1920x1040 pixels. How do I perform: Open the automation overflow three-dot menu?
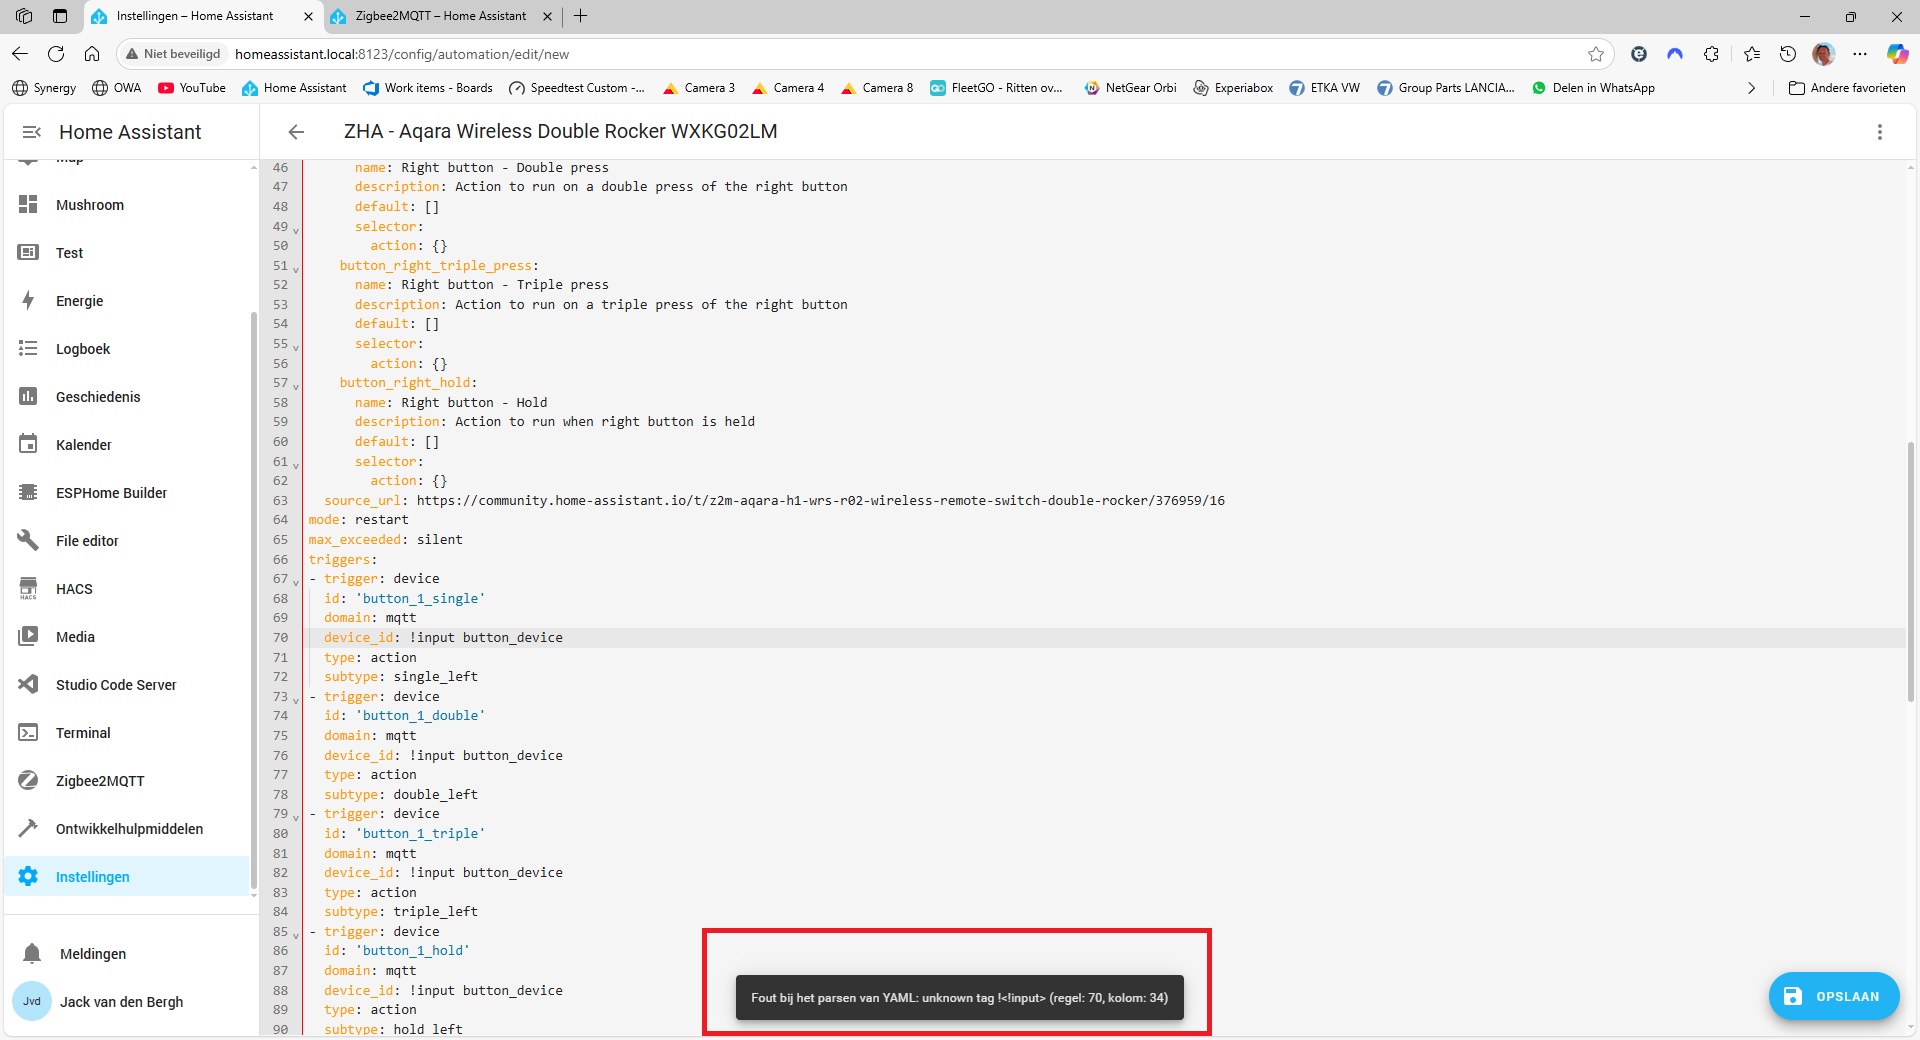click(1880, 132)
